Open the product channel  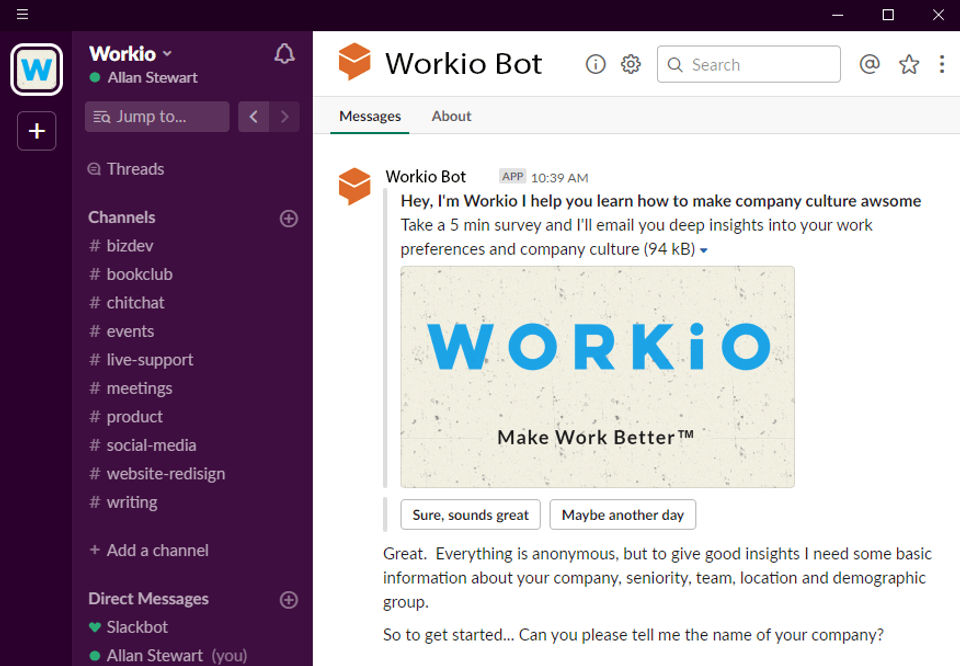tap(126, 417)
